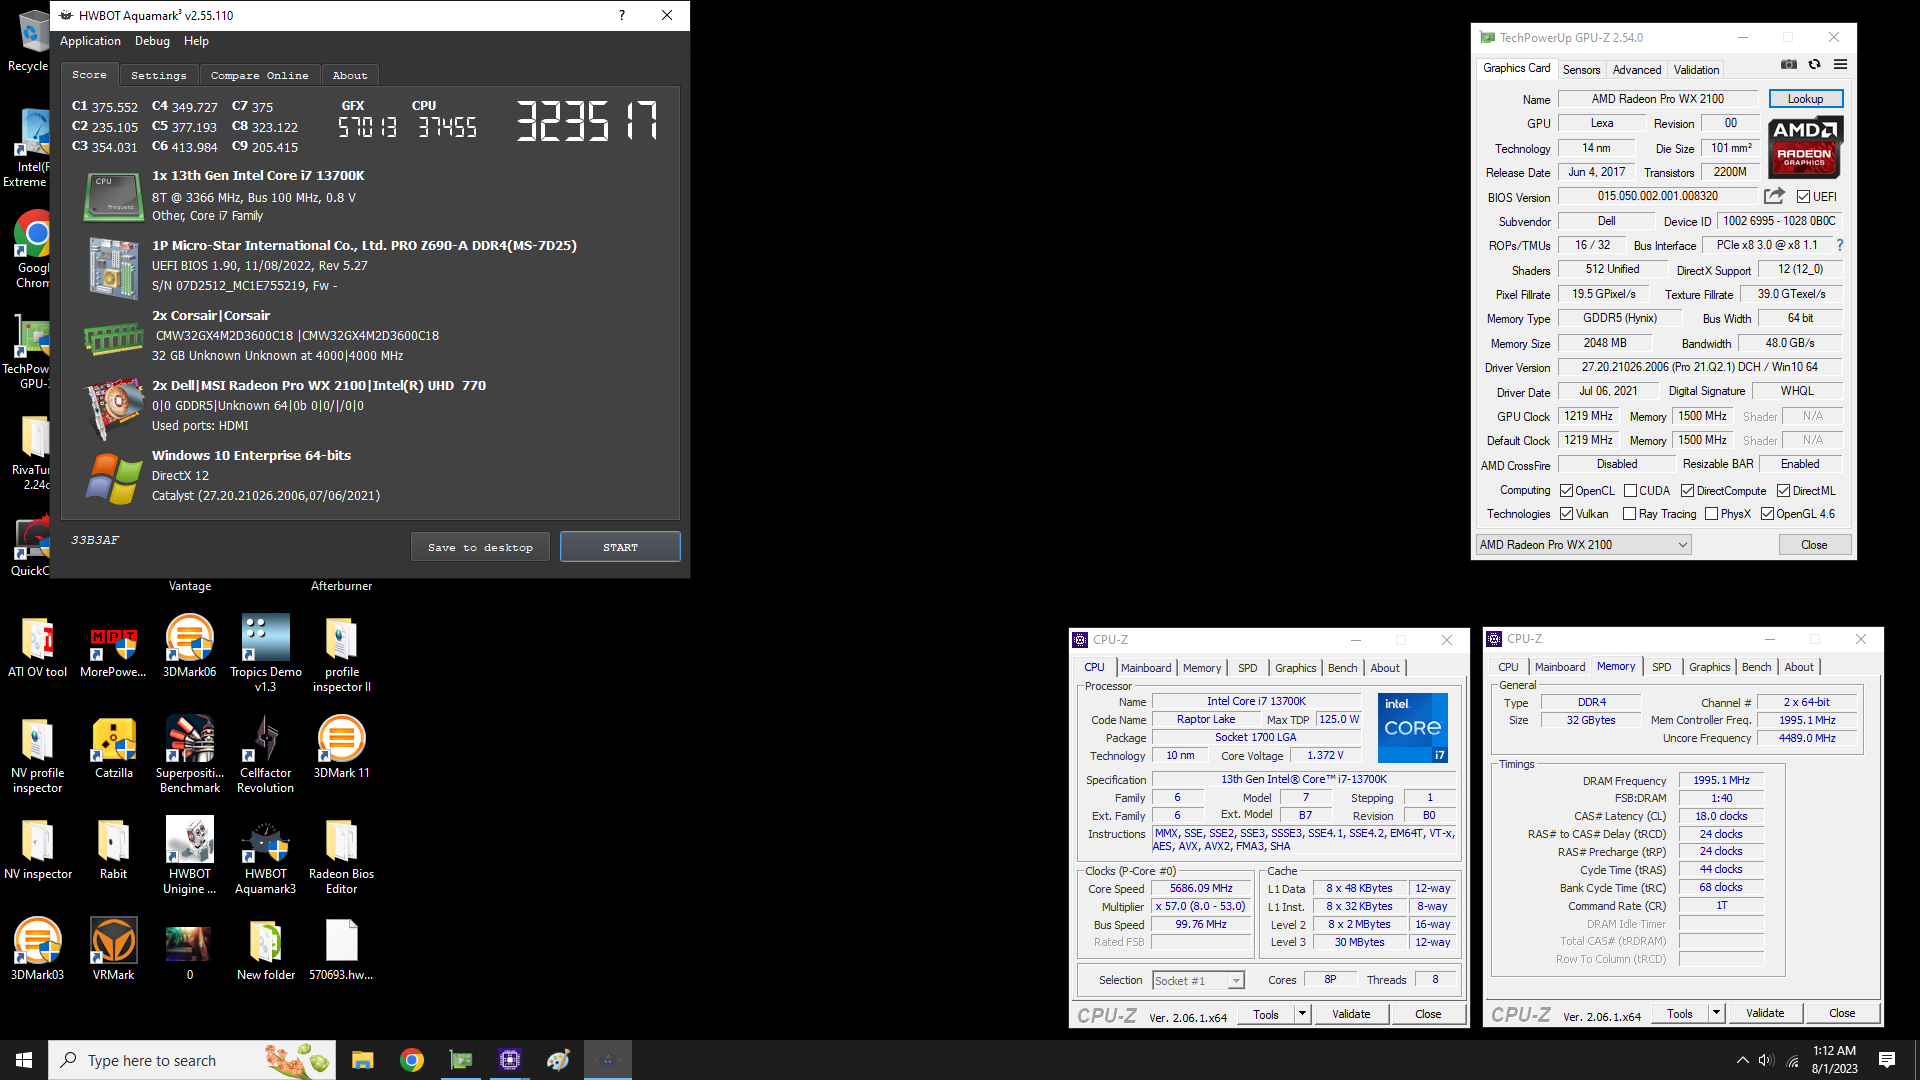Click the BIOS version share/export icon
The height and width of the screenshot is (1080, 1920).
[1774, 196]
